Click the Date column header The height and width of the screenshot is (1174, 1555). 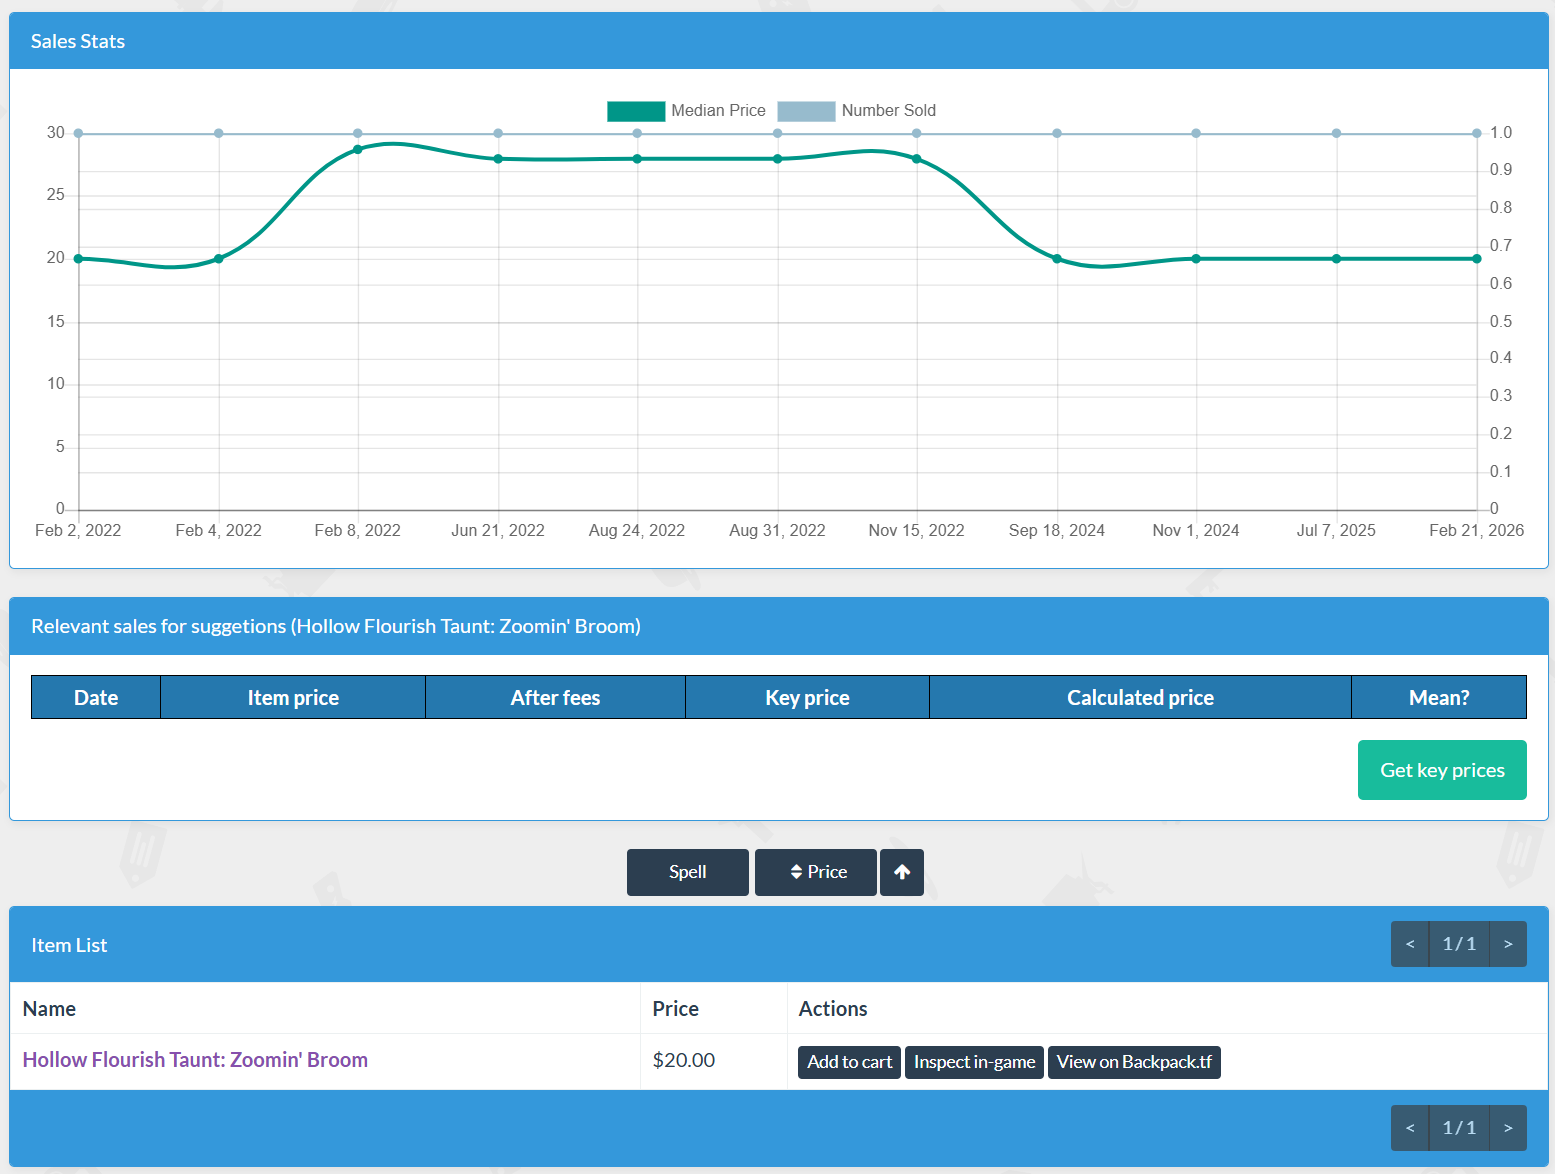coord(96,697)
